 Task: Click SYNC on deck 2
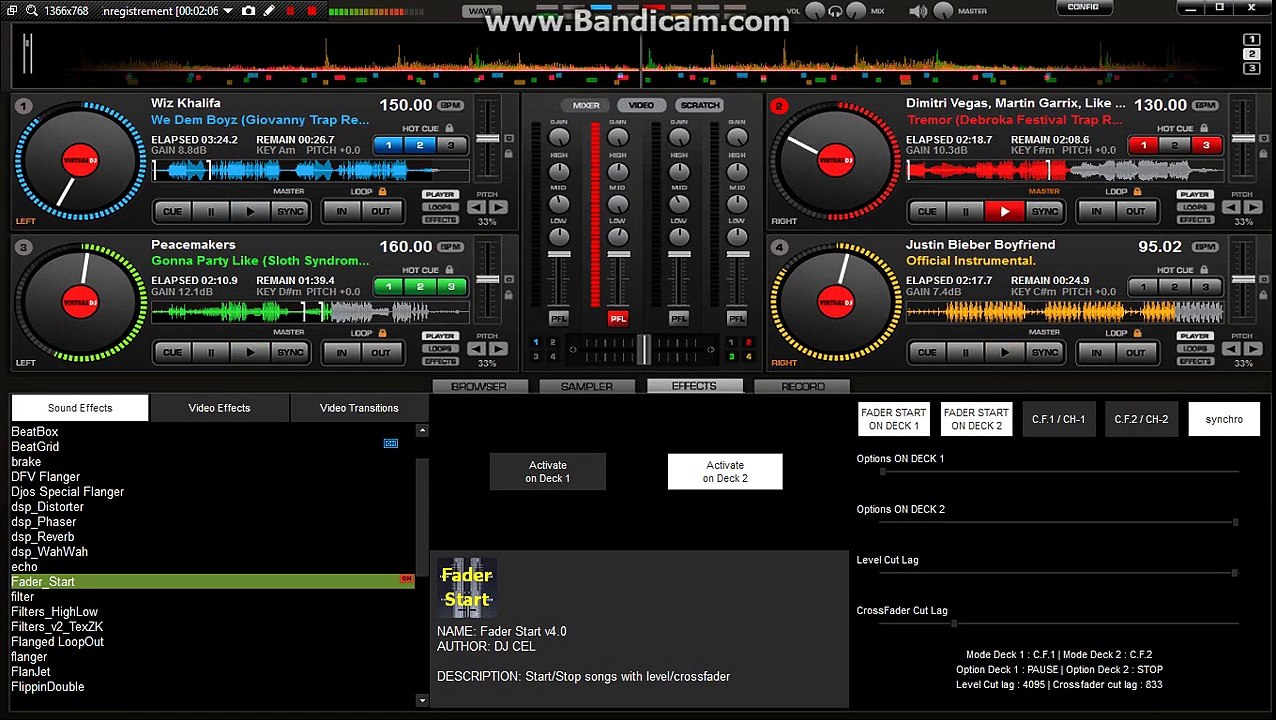tap(1045, 211)
